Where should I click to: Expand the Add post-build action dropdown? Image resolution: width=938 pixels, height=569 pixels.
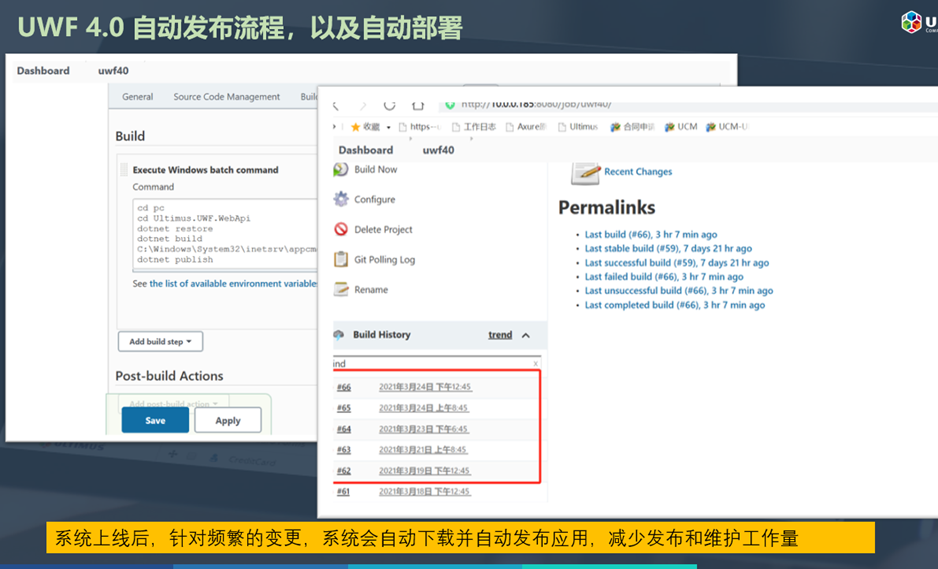[173, 404]
